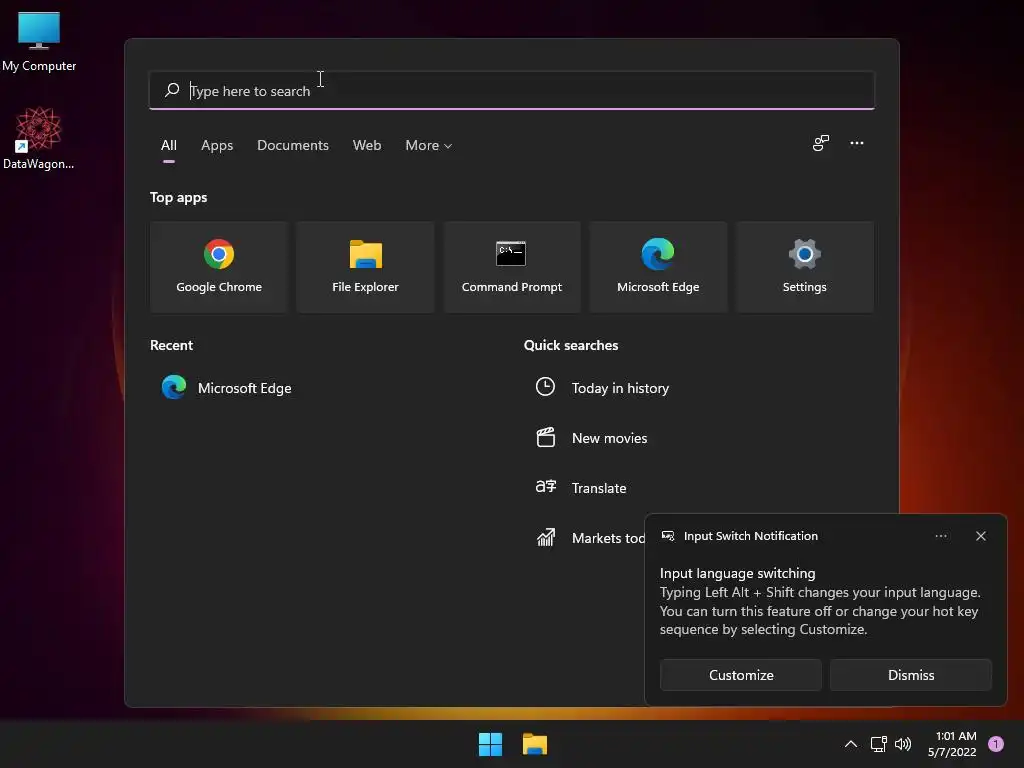Click the Windows Start button
Screen dimensions: 1024x768
pyautogui.click(x=490, y=744)
